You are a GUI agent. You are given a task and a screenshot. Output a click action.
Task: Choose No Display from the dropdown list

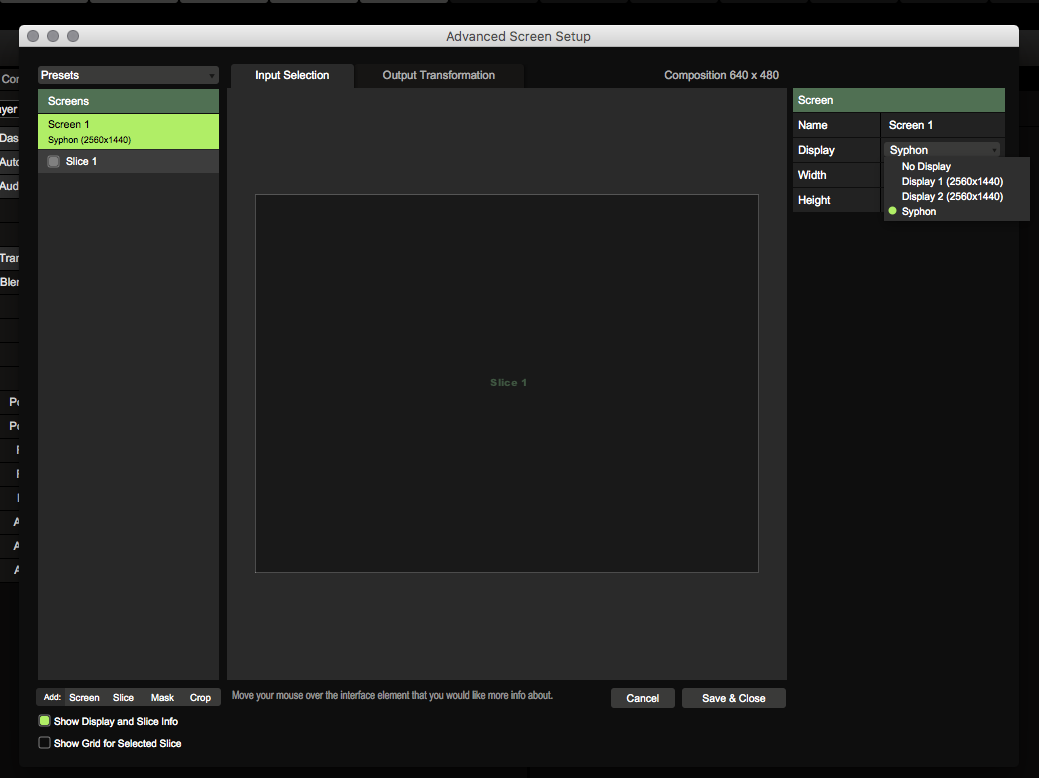pyautogui.click(x=926, y=167)
